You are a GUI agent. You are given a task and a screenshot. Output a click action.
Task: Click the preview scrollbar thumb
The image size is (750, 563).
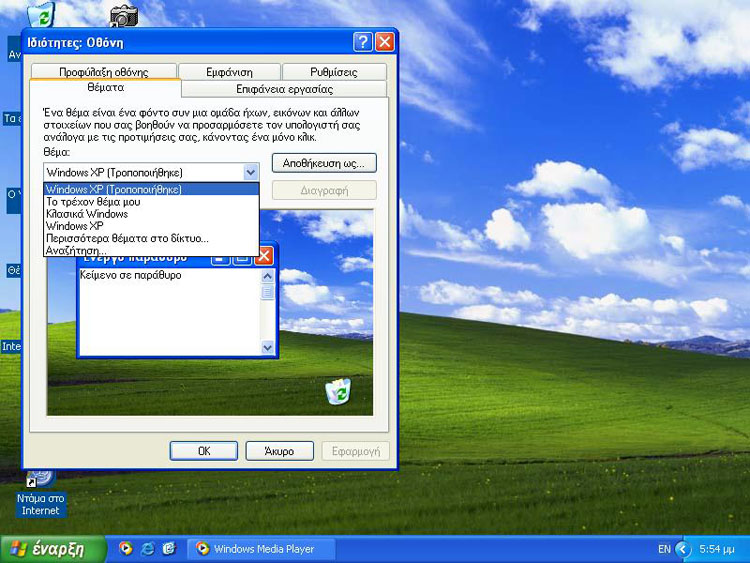[267, 292]
